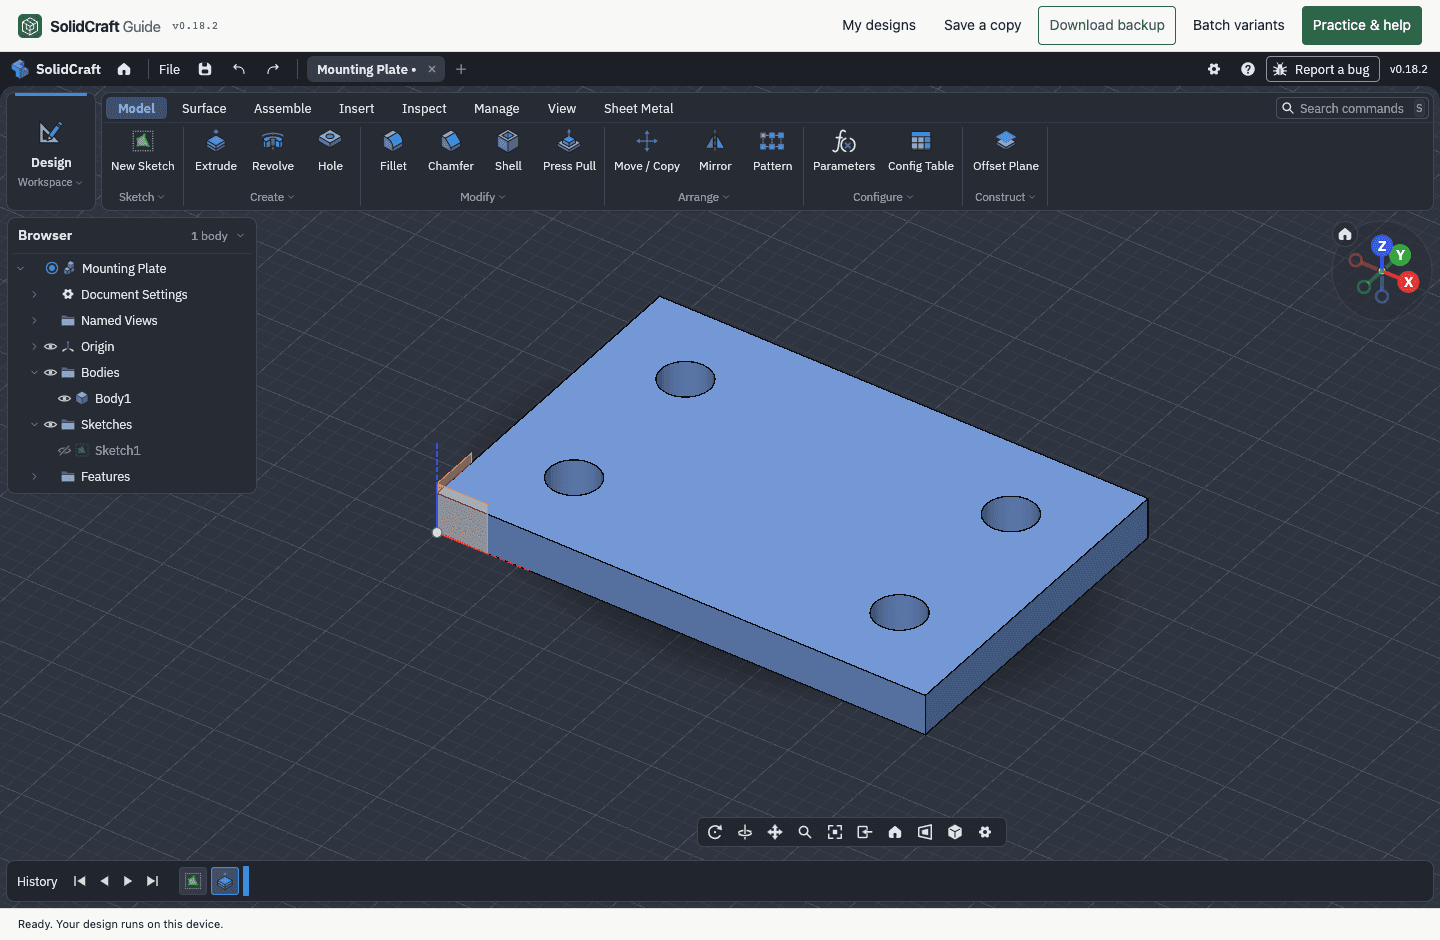Open the File menu

170,69
